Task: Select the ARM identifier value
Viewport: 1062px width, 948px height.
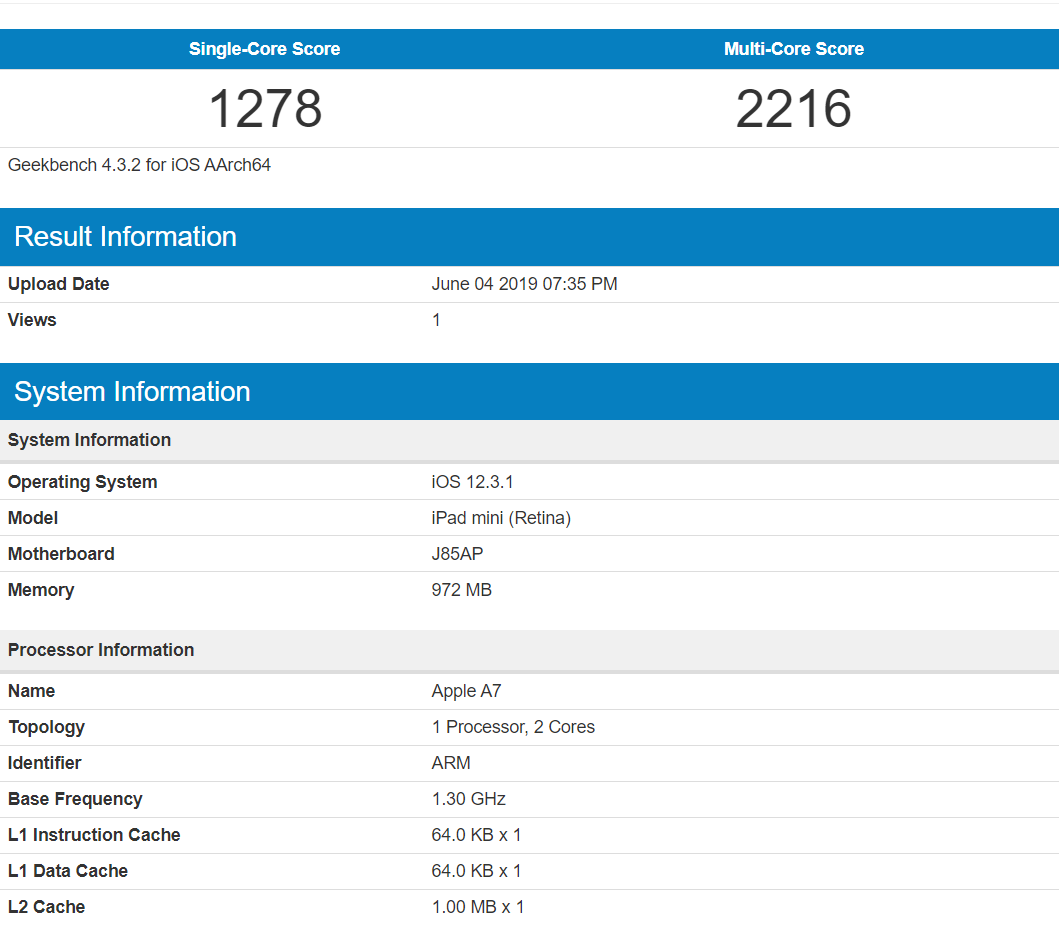Action: coord(450,763)
